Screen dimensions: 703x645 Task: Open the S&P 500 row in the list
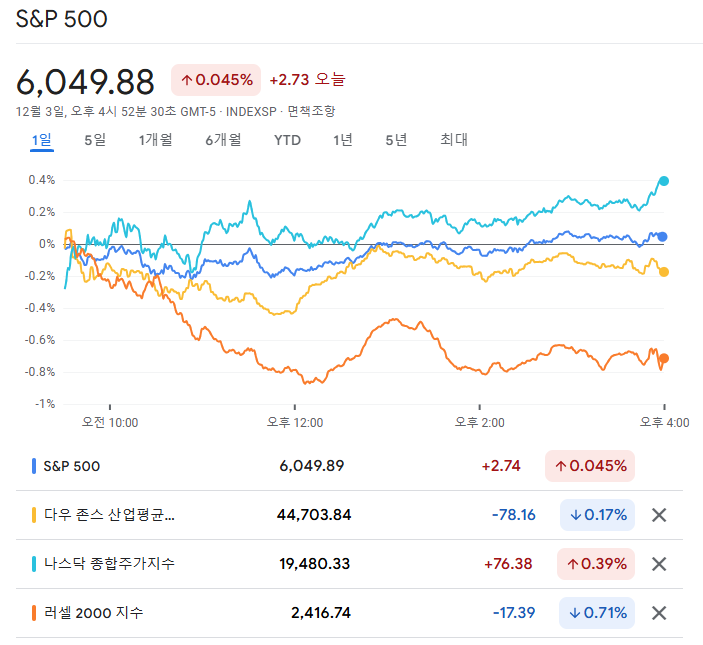pyautogui.click(x=349, y=466)
